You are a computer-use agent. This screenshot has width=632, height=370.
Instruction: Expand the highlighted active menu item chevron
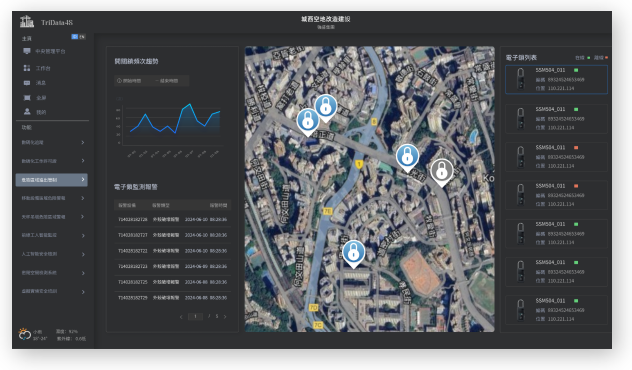click(83, 179)
